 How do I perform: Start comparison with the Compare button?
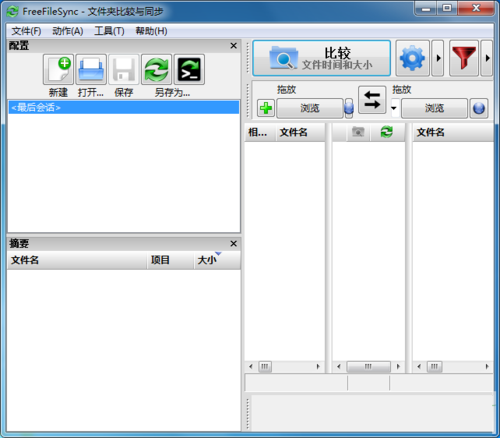pyautogui.click(x=321, y=58)
